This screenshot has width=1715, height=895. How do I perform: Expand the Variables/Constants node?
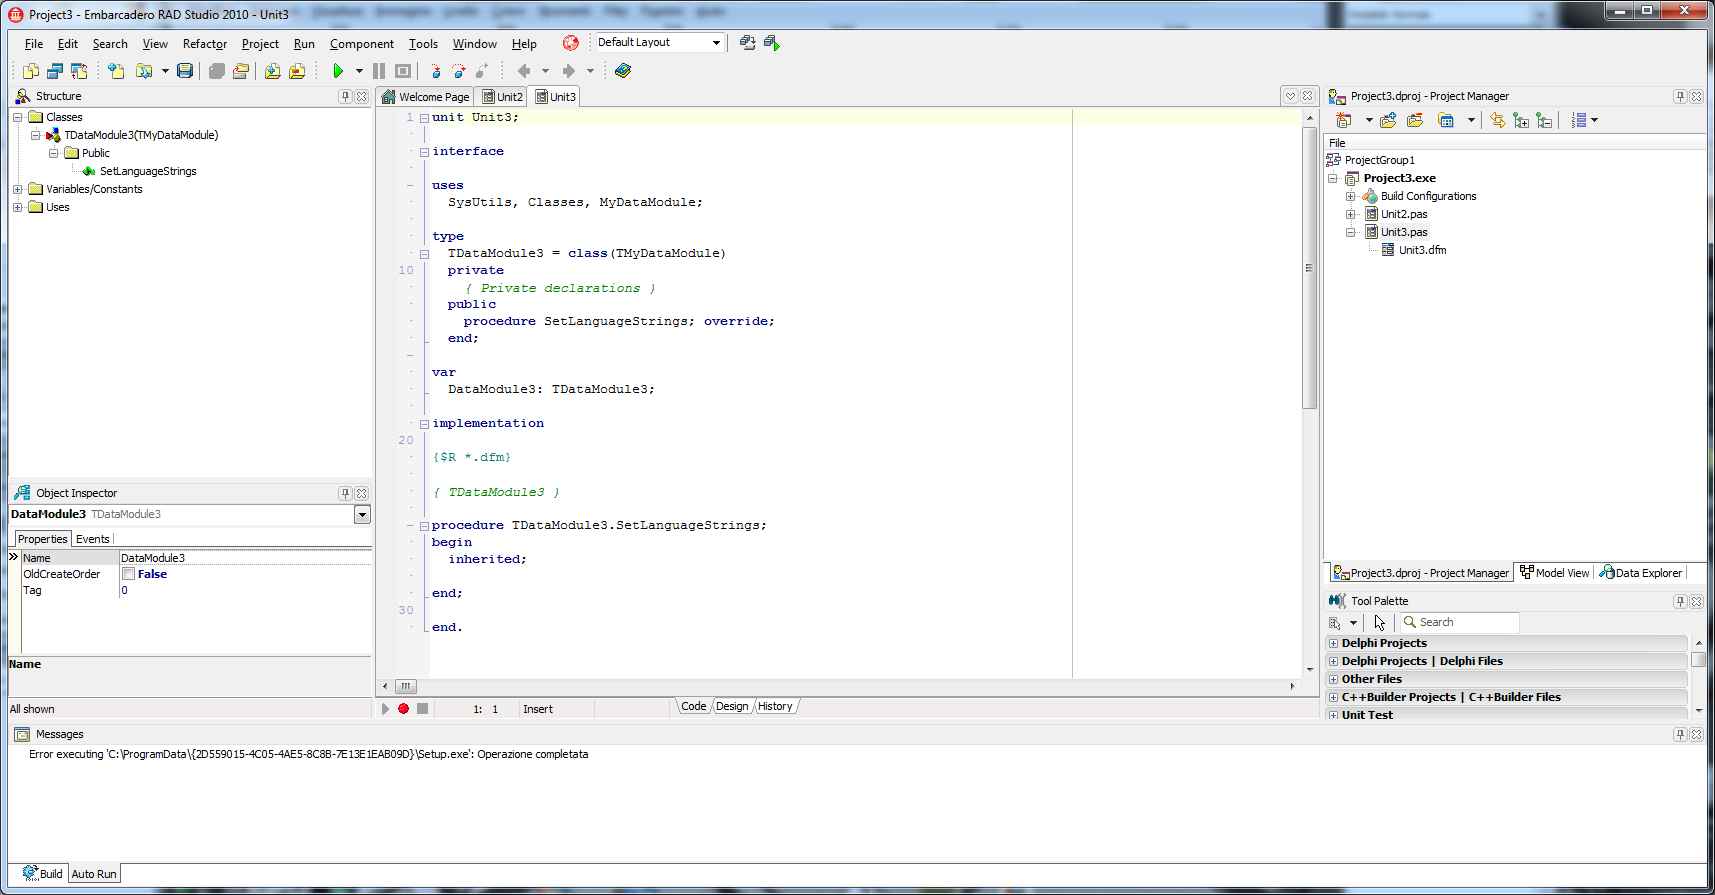point(17,189)
